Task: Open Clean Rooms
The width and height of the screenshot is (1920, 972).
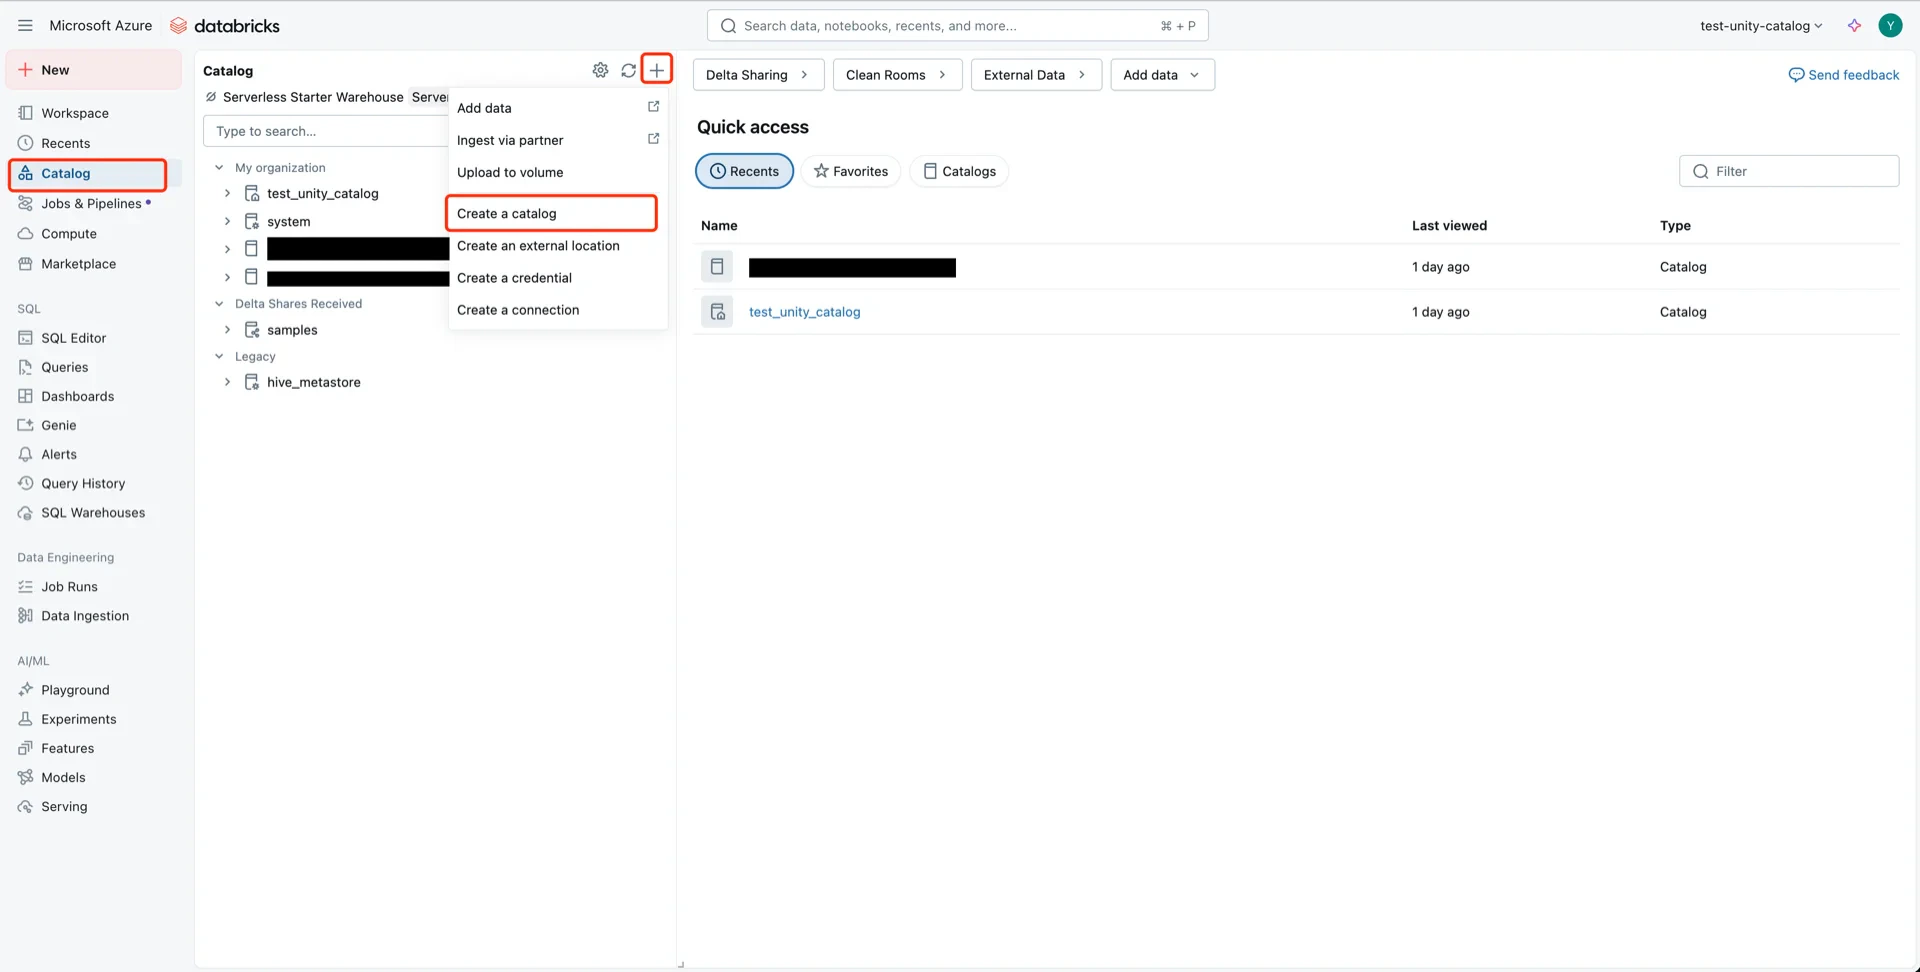Action: coord(897,74)
